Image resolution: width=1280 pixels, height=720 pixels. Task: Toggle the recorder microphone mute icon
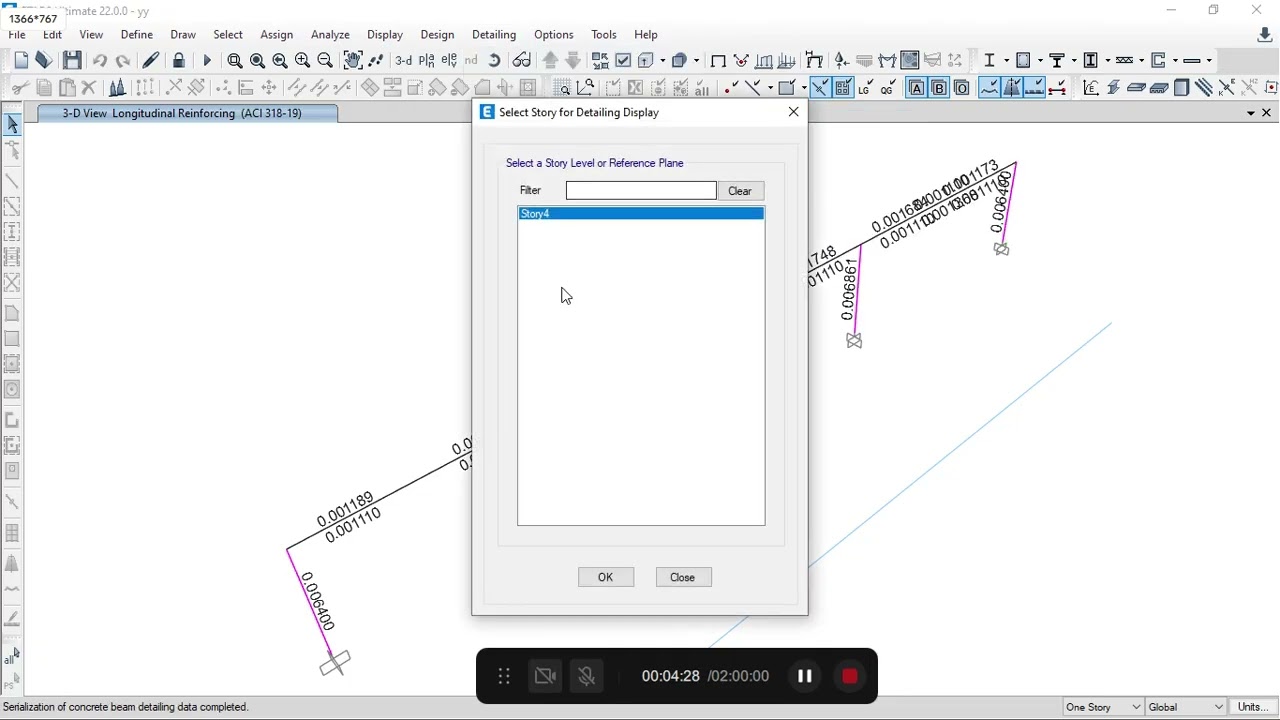click(587, 677)
